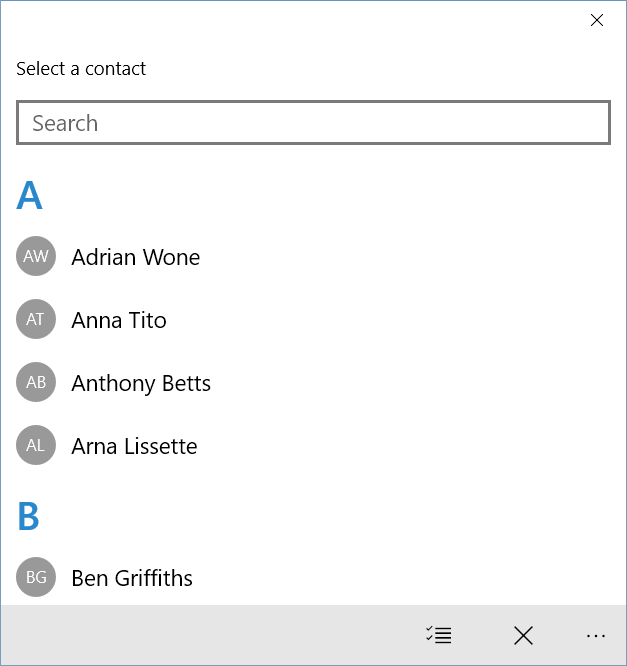627x666 pixels.
Task: Jump using the letter A group header
Action: [30, 196]
